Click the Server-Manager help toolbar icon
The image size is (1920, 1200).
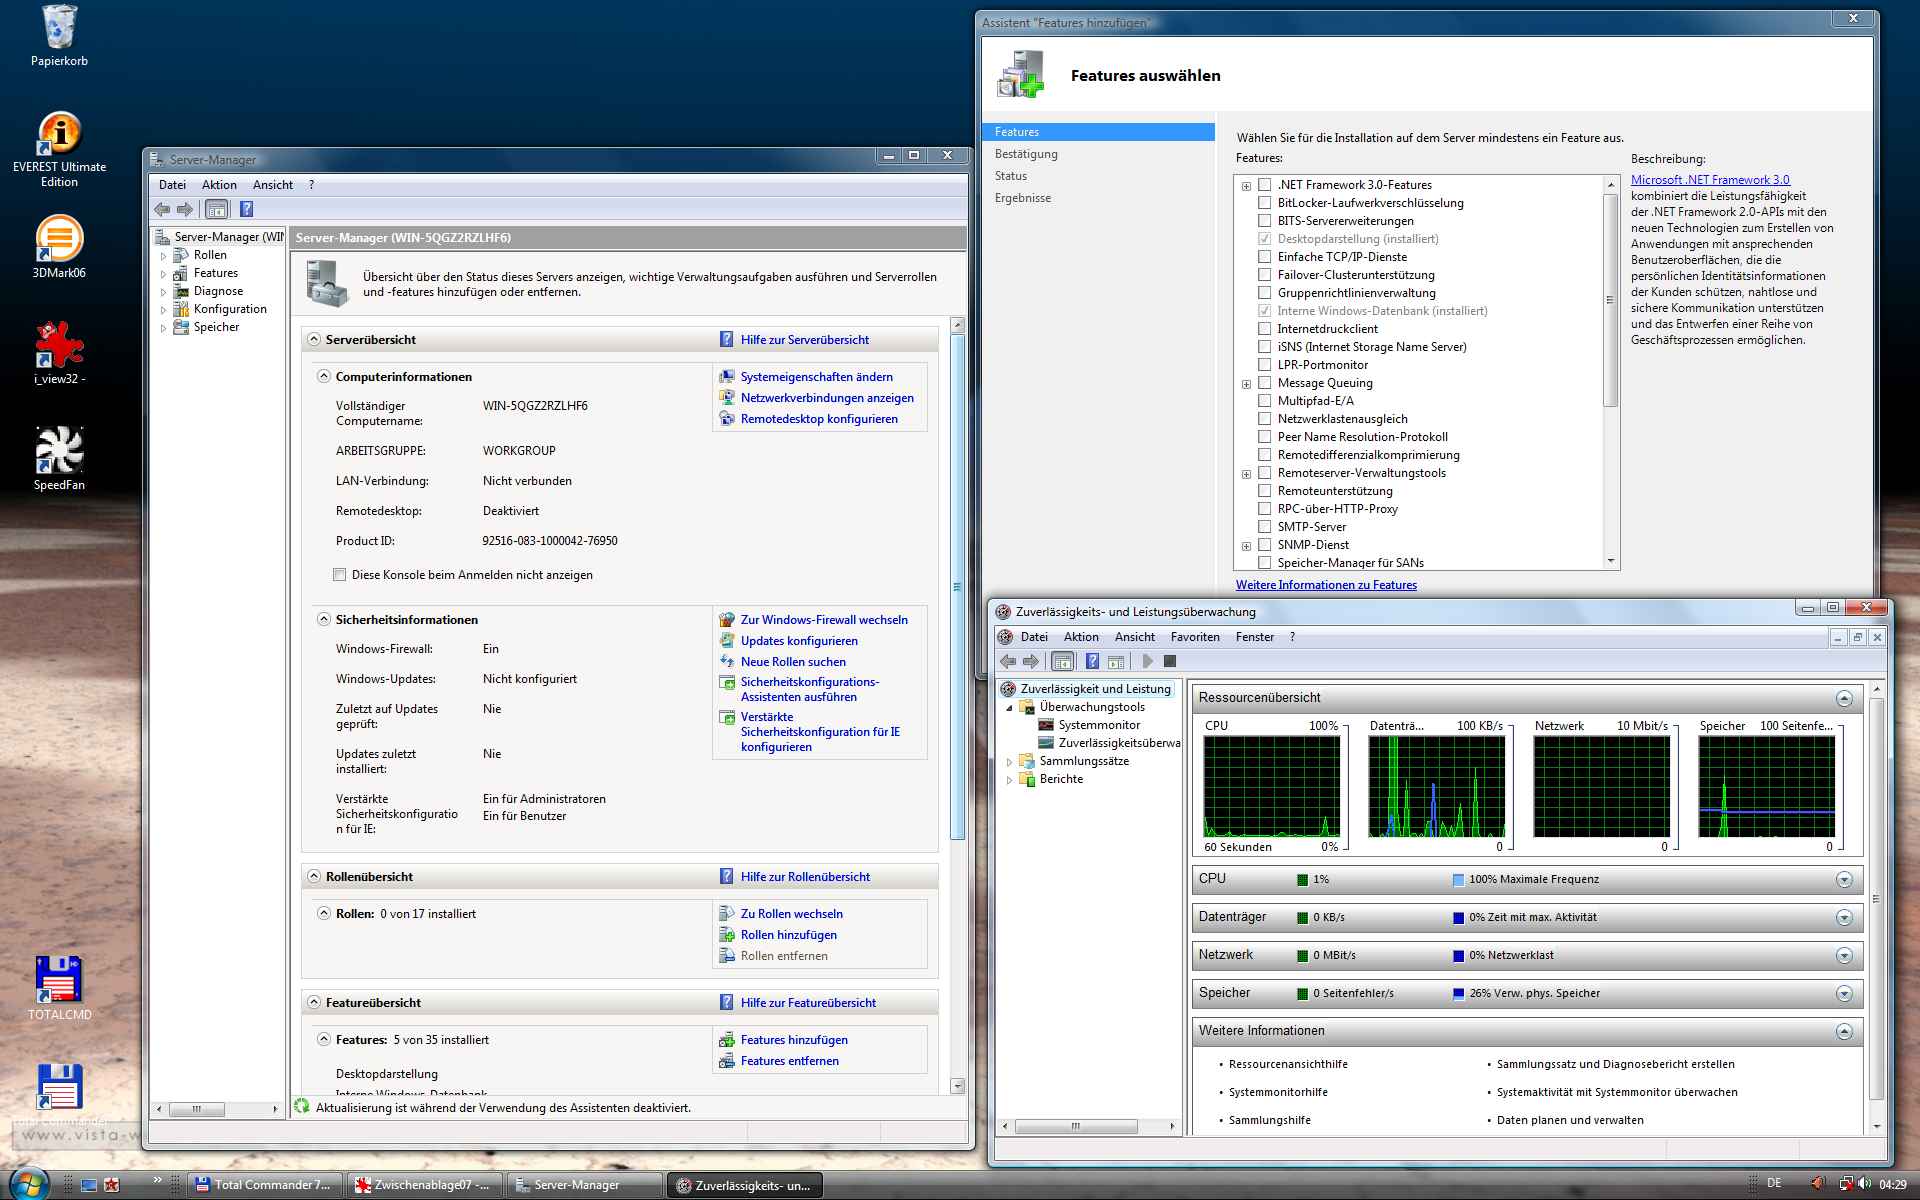point(247,209)
